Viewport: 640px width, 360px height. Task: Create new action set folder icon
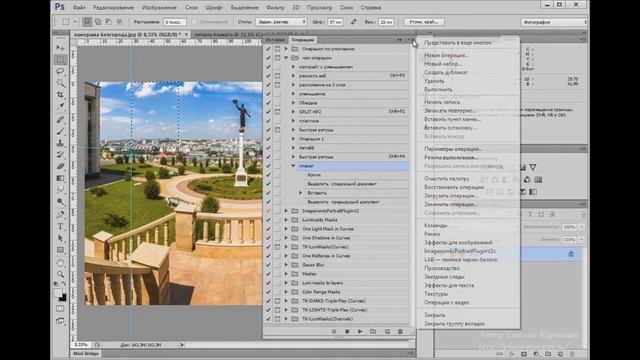(x=373, y=331)
